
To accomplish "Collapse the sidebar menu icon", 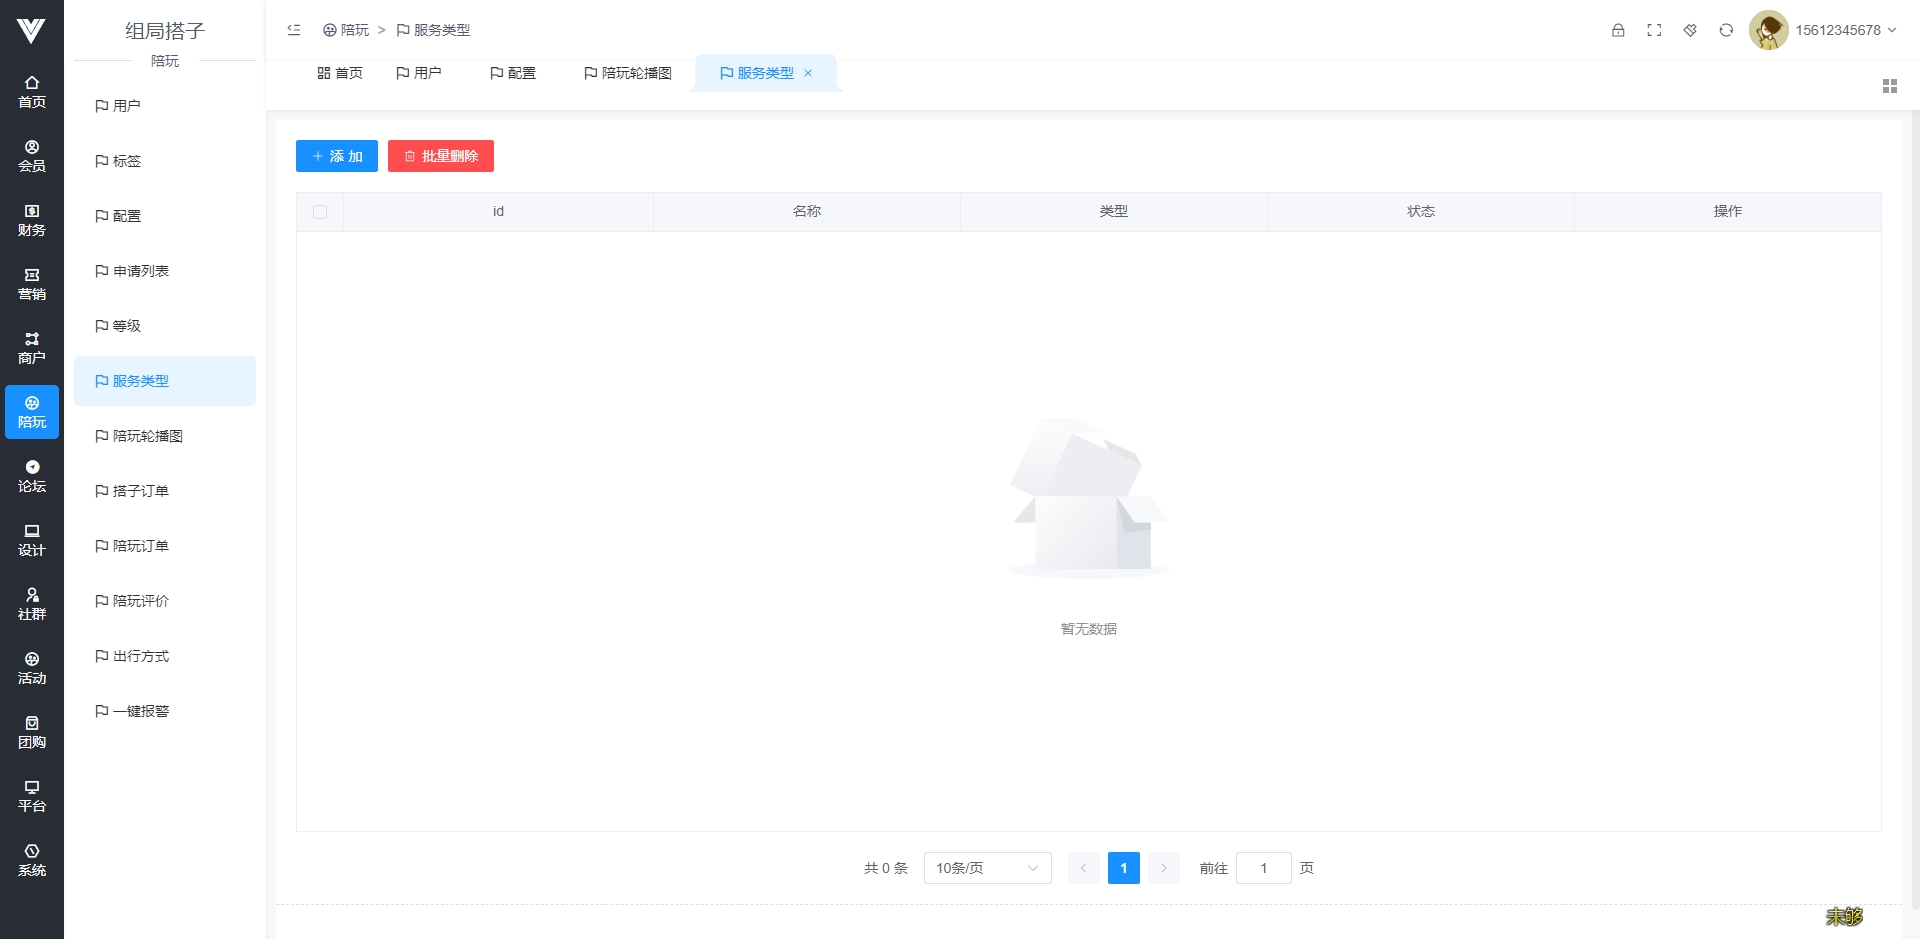I will pos(294,30).
